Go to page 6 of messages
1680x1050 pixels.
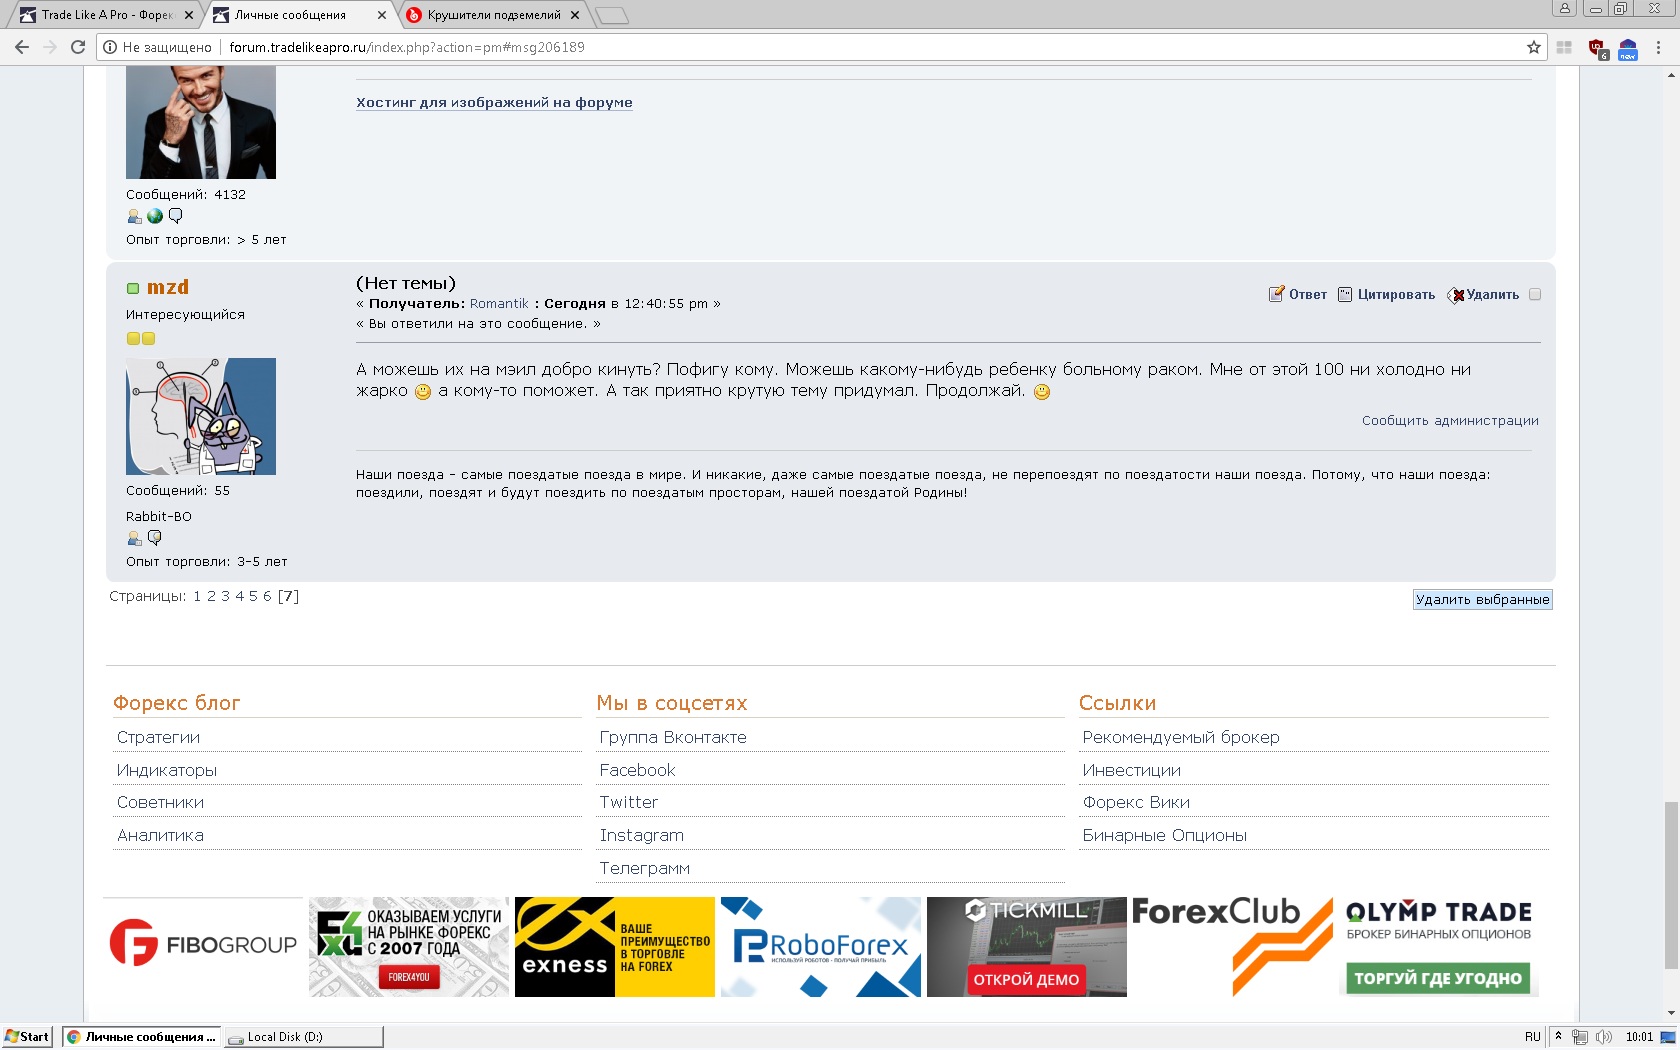coord(267,596)
